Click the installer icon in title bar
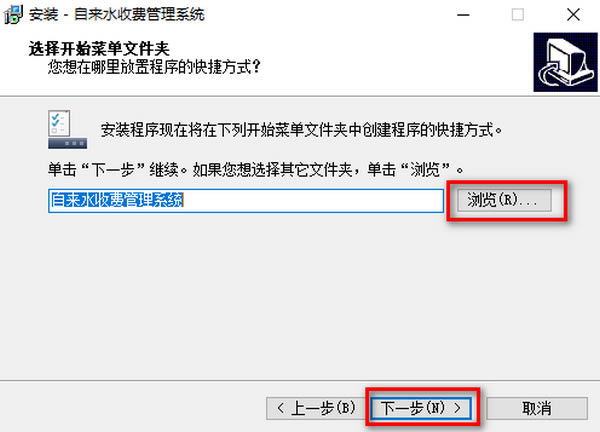This screenshot has width=600, height=432. click(x=14, y=15)
